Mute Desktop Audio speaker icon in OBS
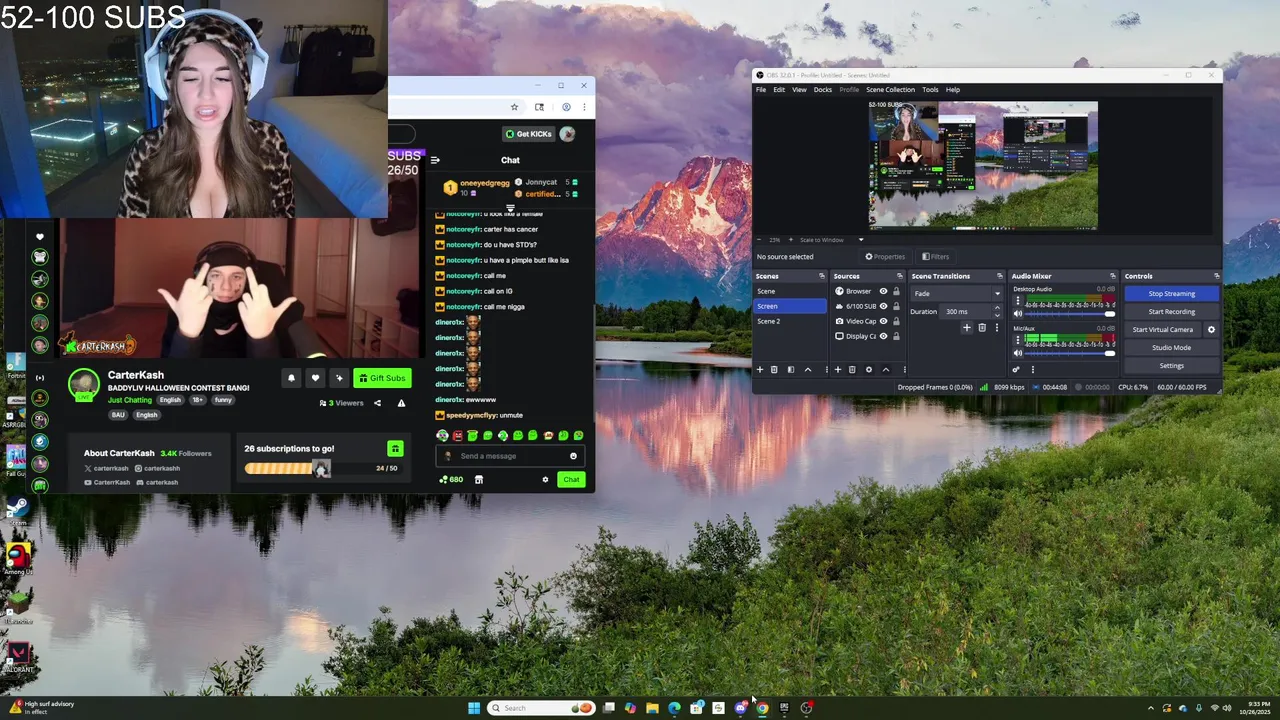 (1018, 314)
